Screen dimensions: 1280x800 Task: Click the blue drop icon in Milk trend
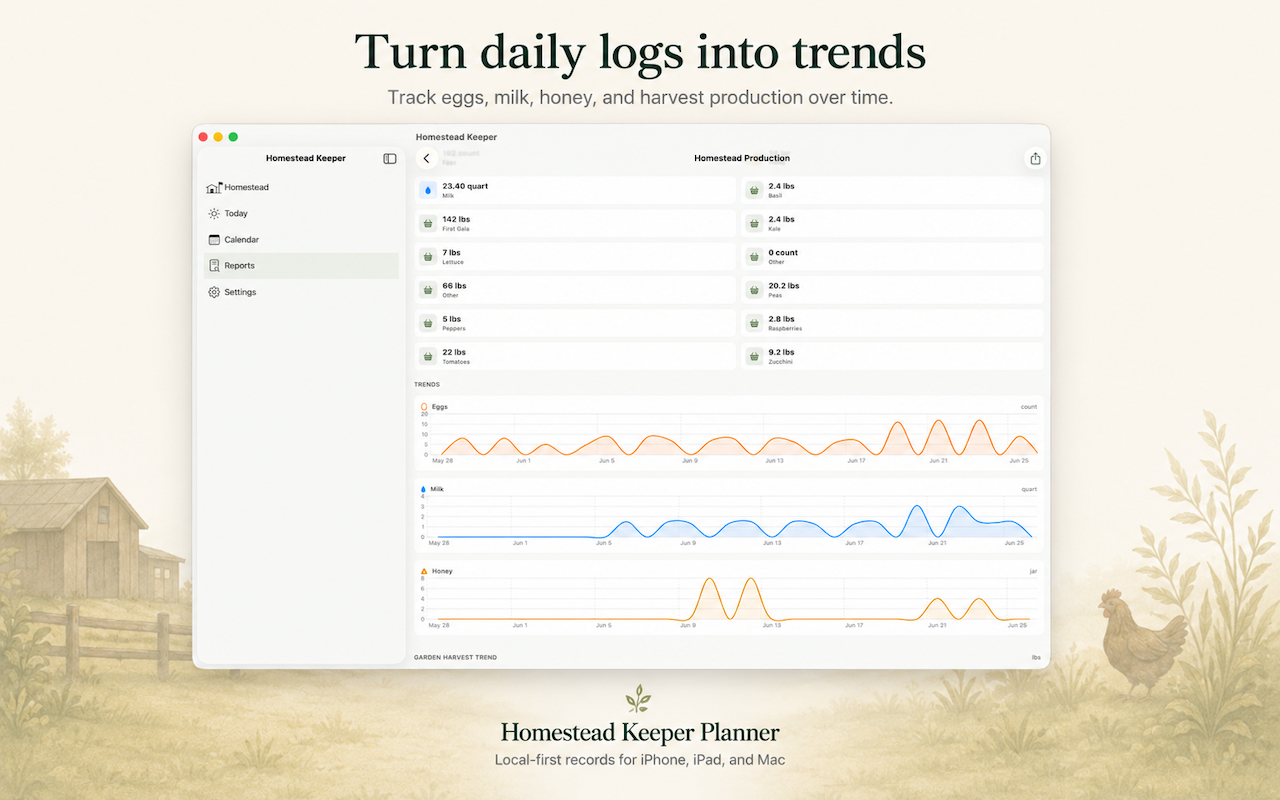click(x=423, y=490)
